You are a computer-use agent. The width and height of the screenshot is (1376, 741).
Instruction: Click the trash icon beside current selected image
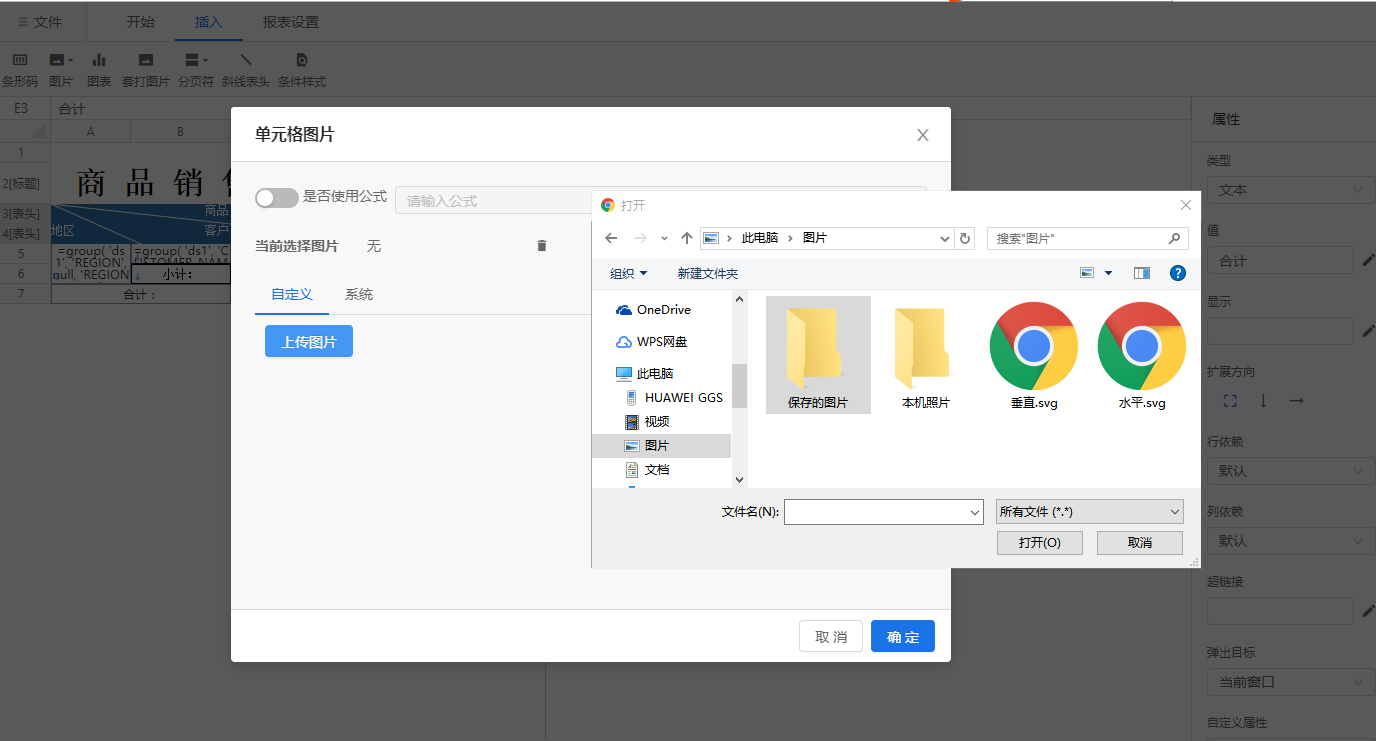542,246
